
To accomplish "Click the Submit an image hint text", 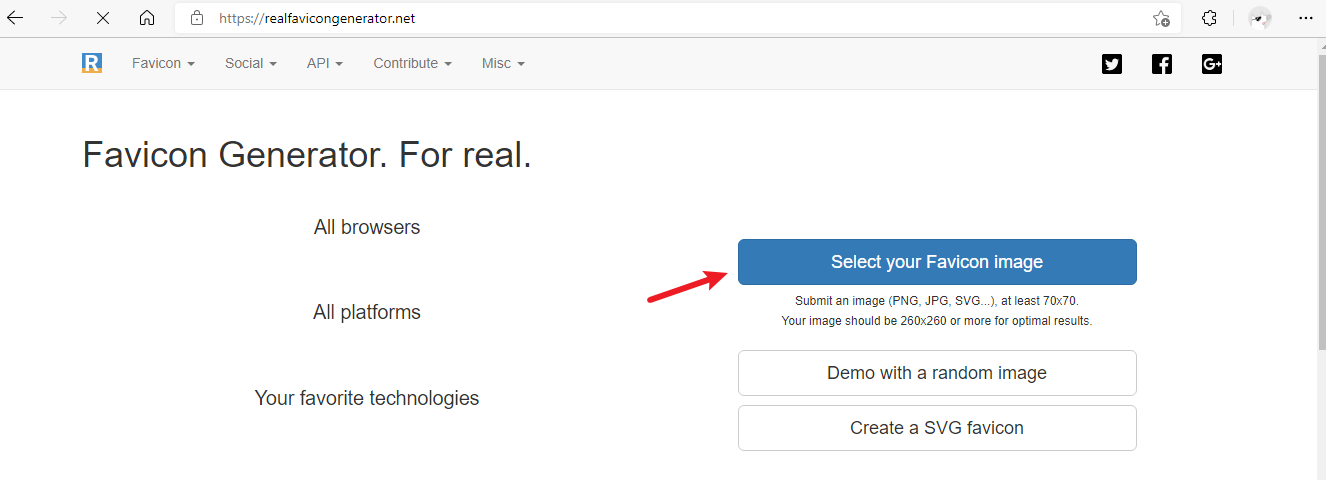I will pyautogui.click(x=937, y=300).
